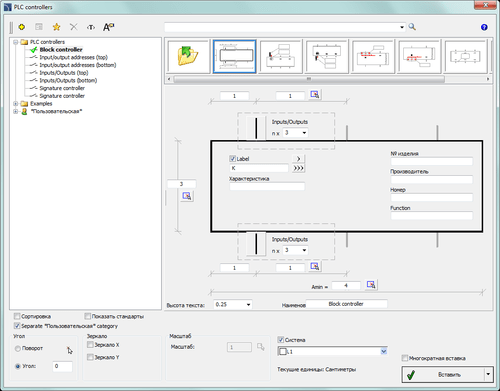Click the single arrow button beside Label

pyautogui.click(x=298, y=159)
